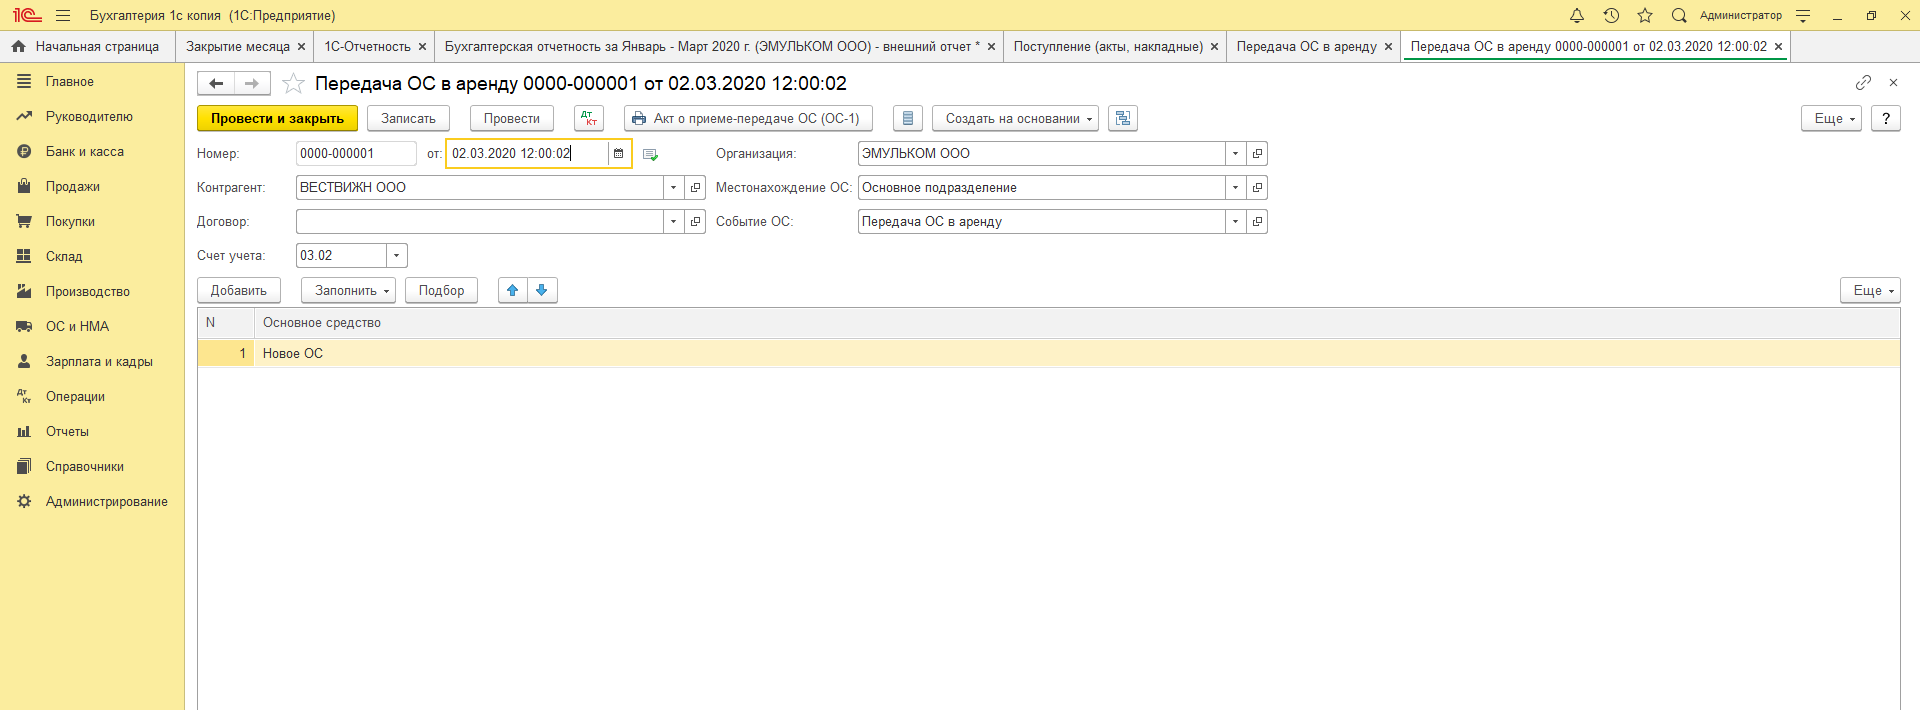Open the calendar picker for document date
This screenshot has height=710, width=1920.
coord(619,154)
